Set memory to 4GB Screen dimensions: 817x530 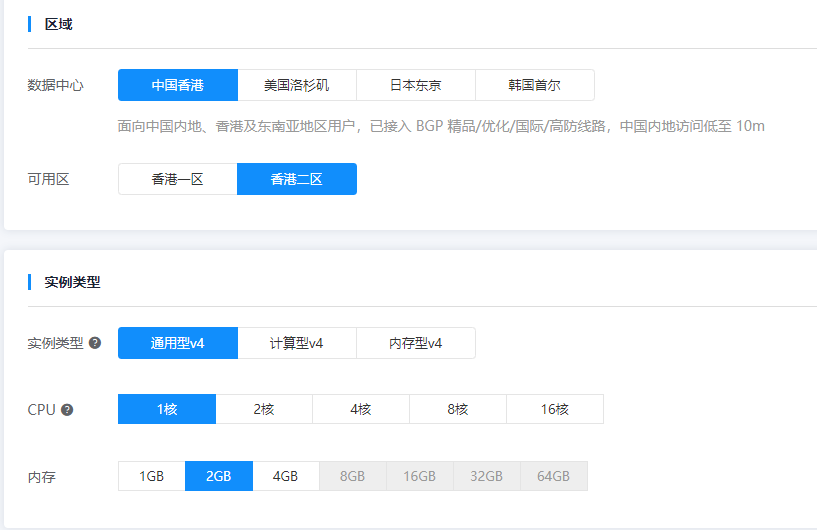(286, 476)
